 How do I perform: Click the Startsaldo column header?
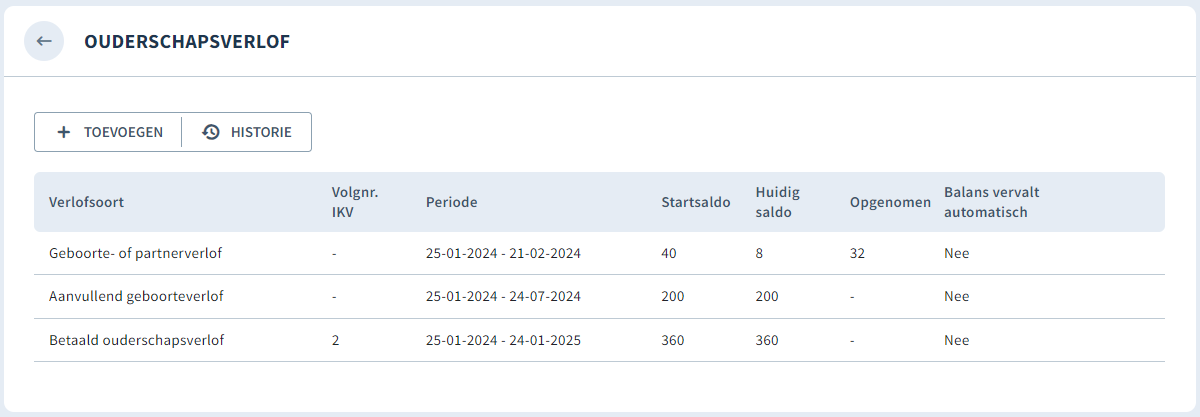click(x=696, y=202)
